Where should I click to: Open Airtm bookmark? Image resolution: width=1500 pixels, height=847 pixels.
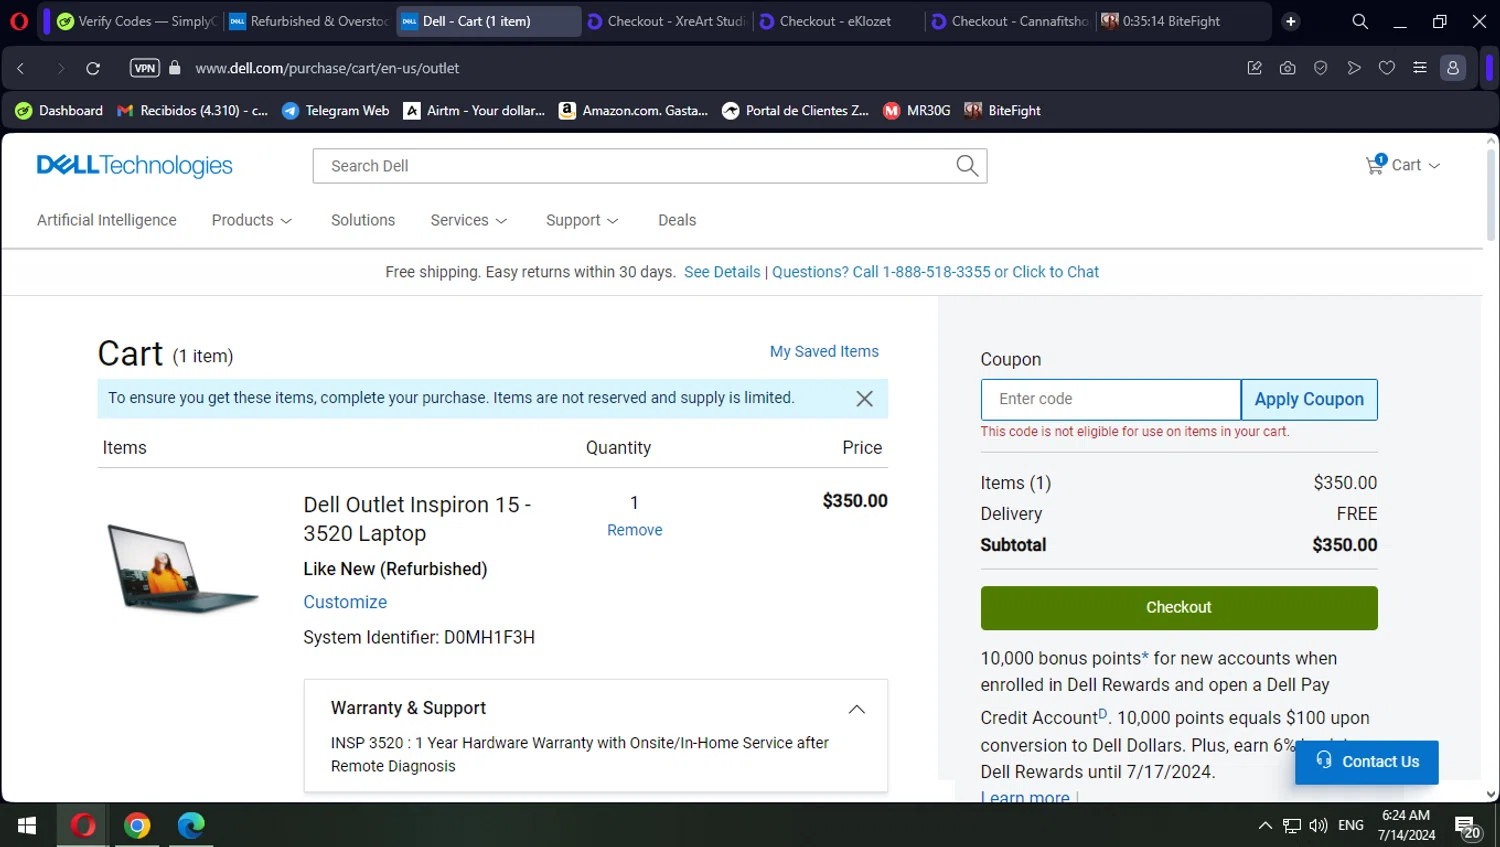(475, 111)
